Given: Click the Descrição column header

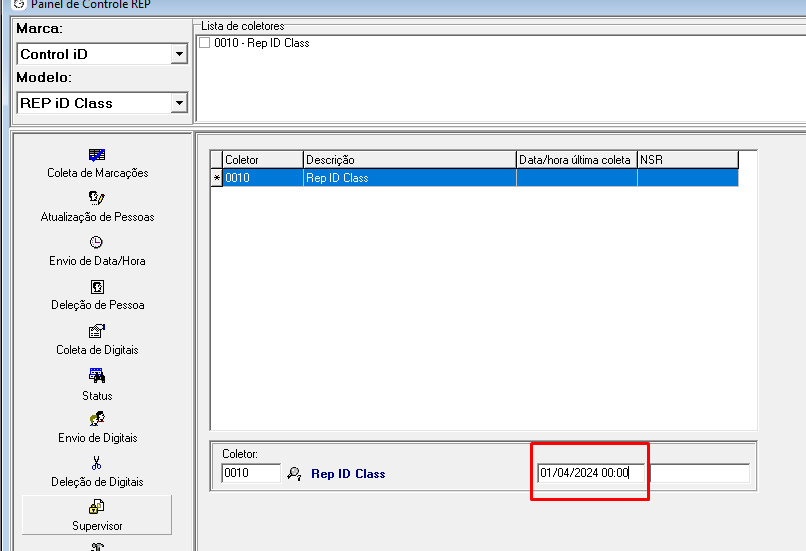Looking at the screenshot, I should [x=409, y=160].
